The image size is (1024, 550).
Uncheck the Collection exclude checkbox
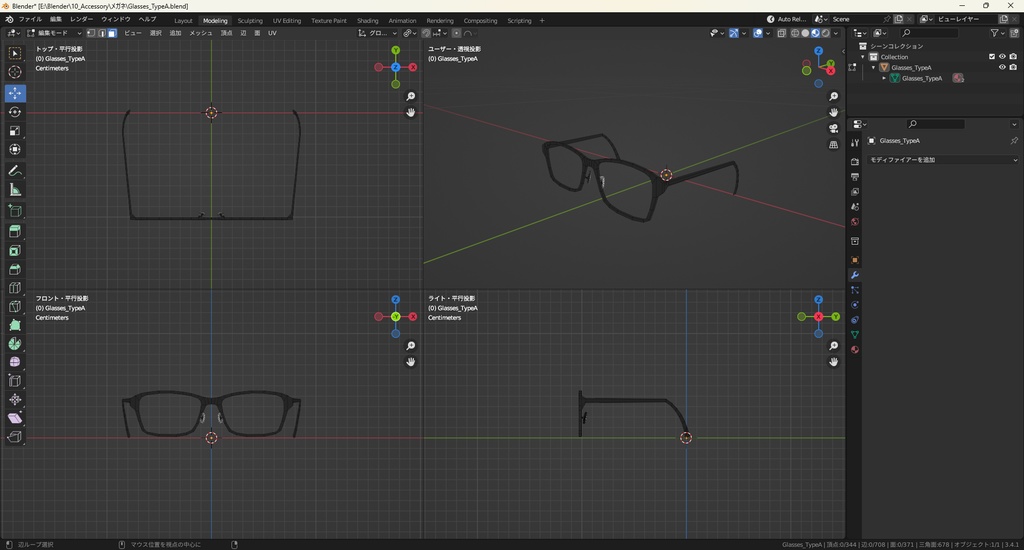tap(992, 57)
